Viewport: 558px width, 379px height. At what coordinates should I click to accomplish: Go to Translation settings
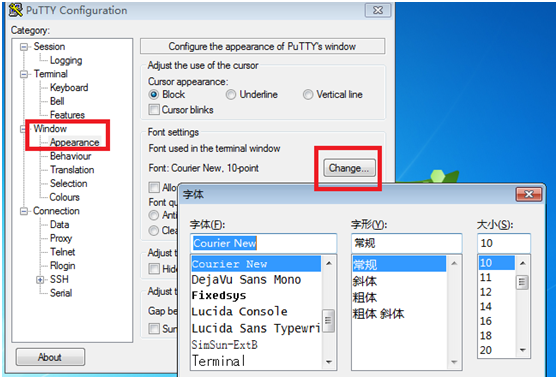point(72,170)
